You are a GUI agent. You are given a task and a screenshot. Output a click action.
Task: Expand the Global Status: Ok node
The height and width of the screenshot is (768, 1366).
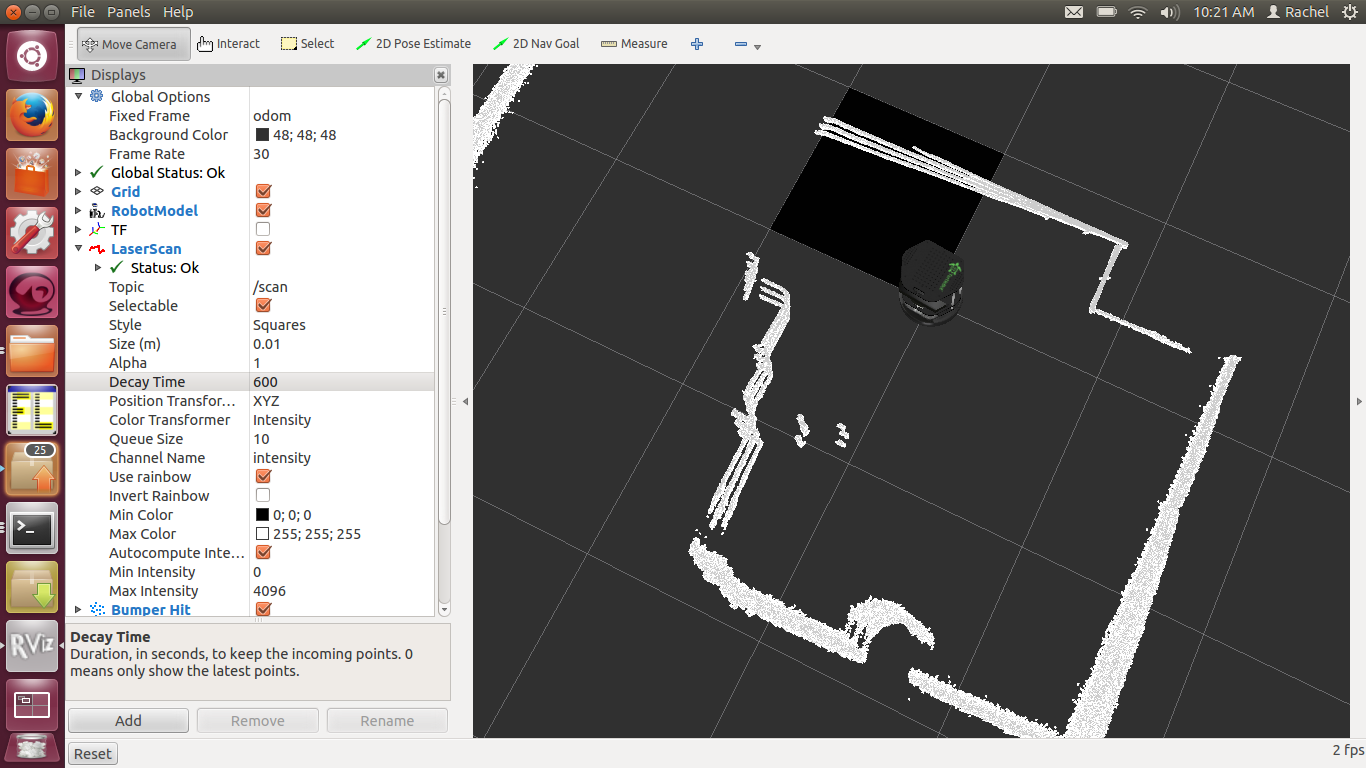(79, 172)
